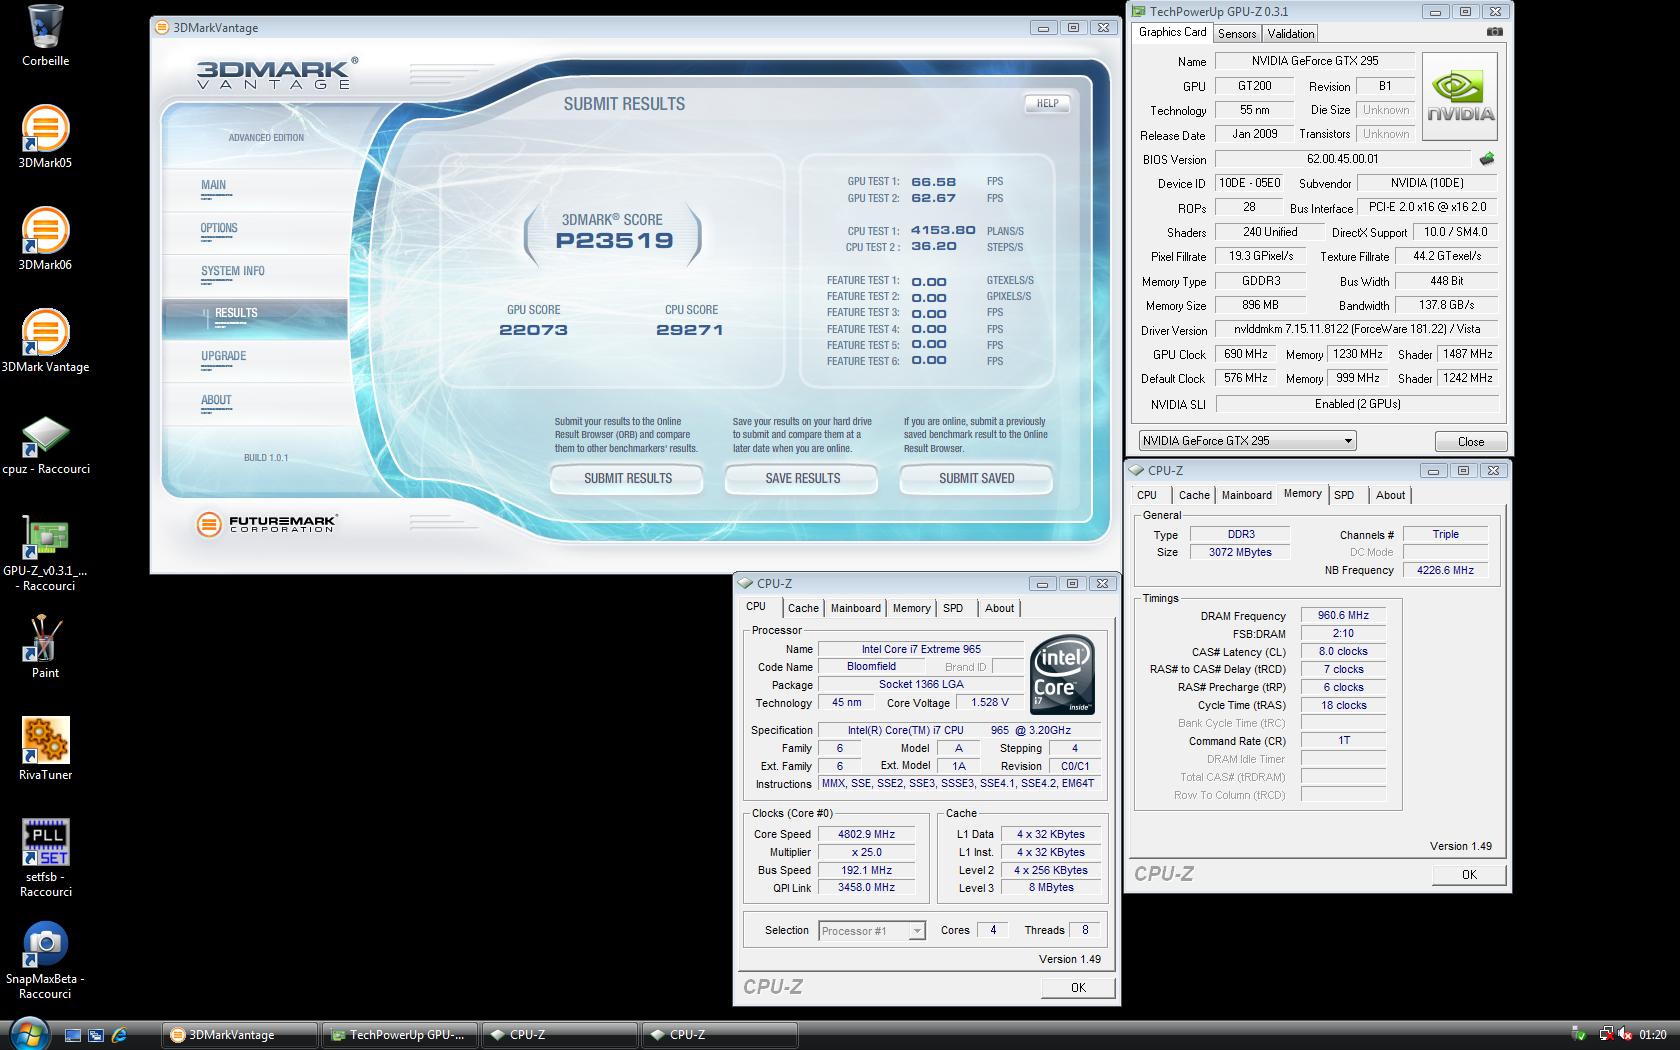Open About tab in lower CPU-Z window
1680x1050 pixels.
pyautogui.click(x=999, y=608)
